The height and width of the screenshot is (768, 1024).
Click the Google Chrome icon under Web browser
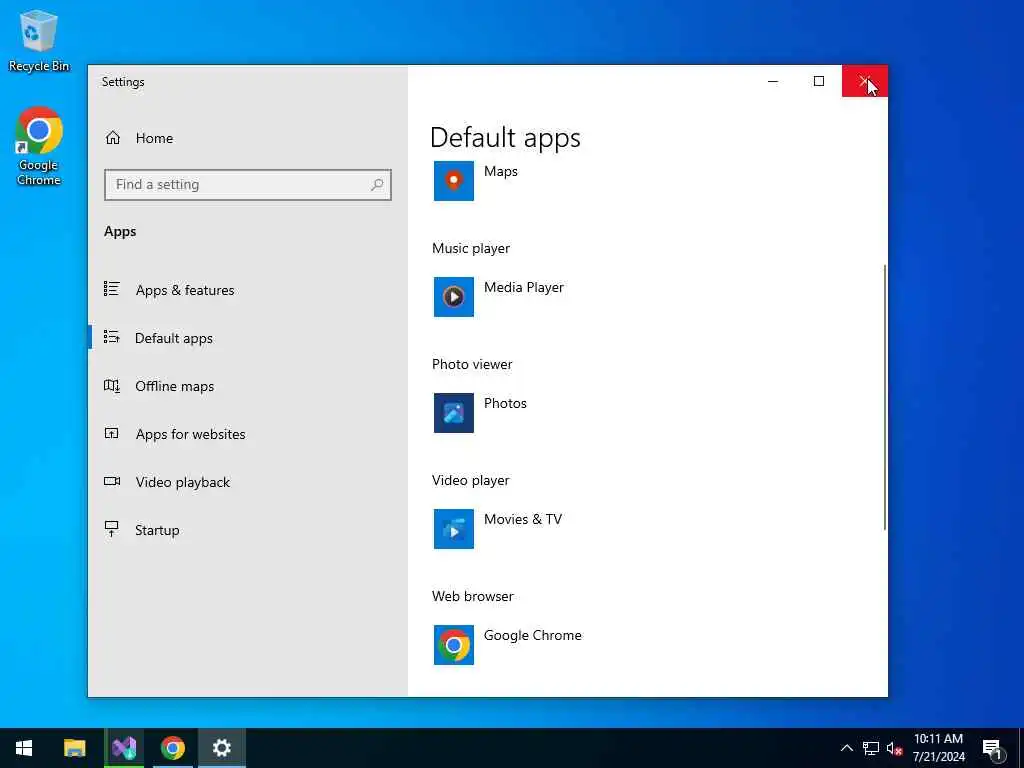coord(453,645)
